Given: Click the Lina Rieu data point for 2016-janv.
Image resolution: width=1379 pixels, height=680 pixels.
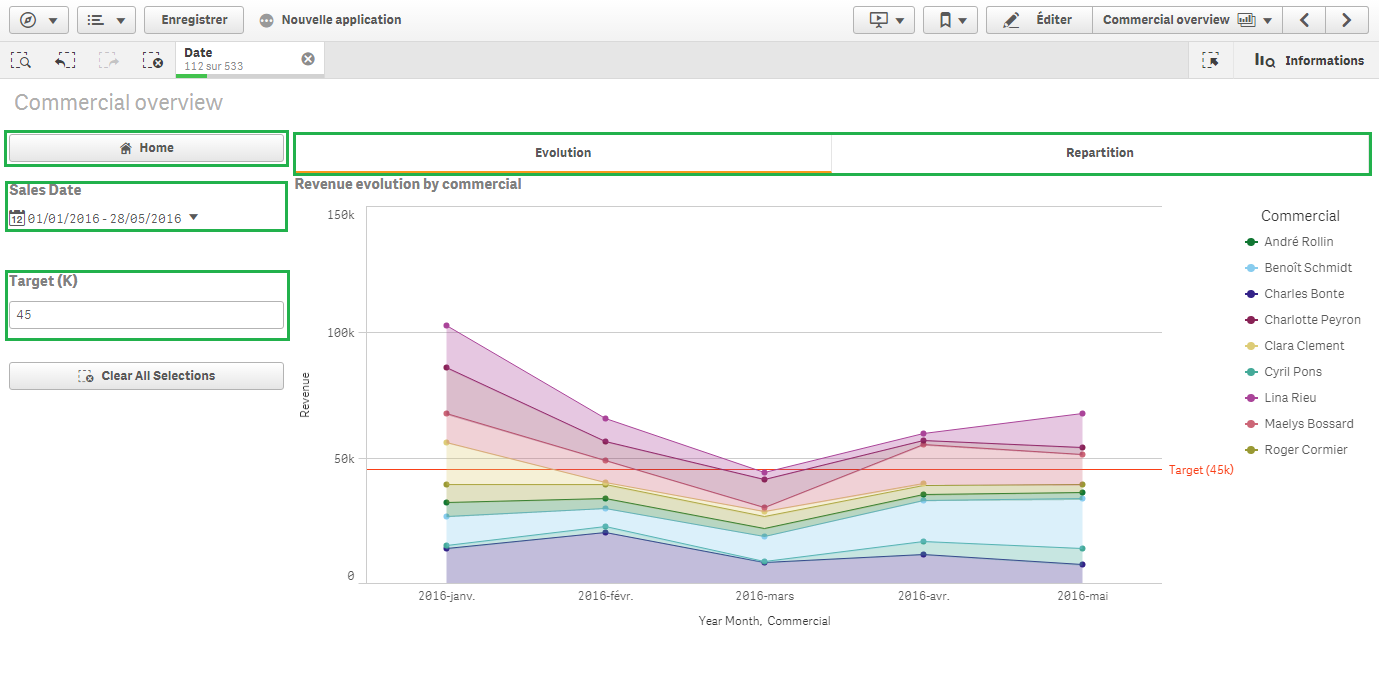Looking at the screenshot, I should point(446,326).
